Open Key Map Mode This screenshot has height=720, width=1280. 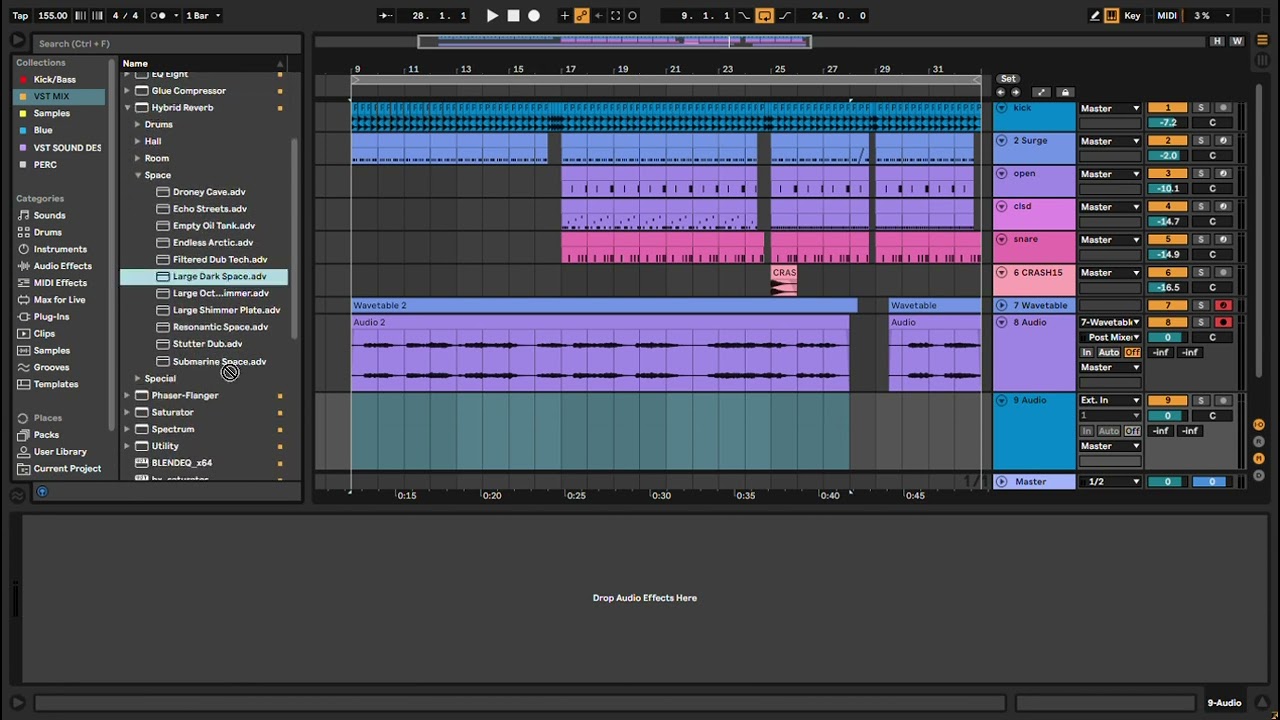pyautogui.click(x=1132, y=15)
